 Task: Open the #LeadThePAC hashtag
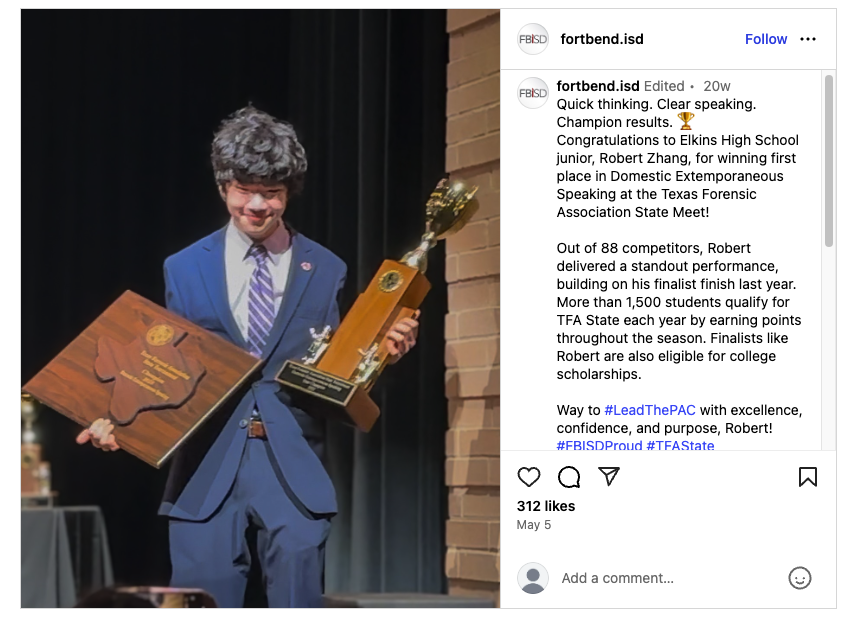[x=650, y=410]
